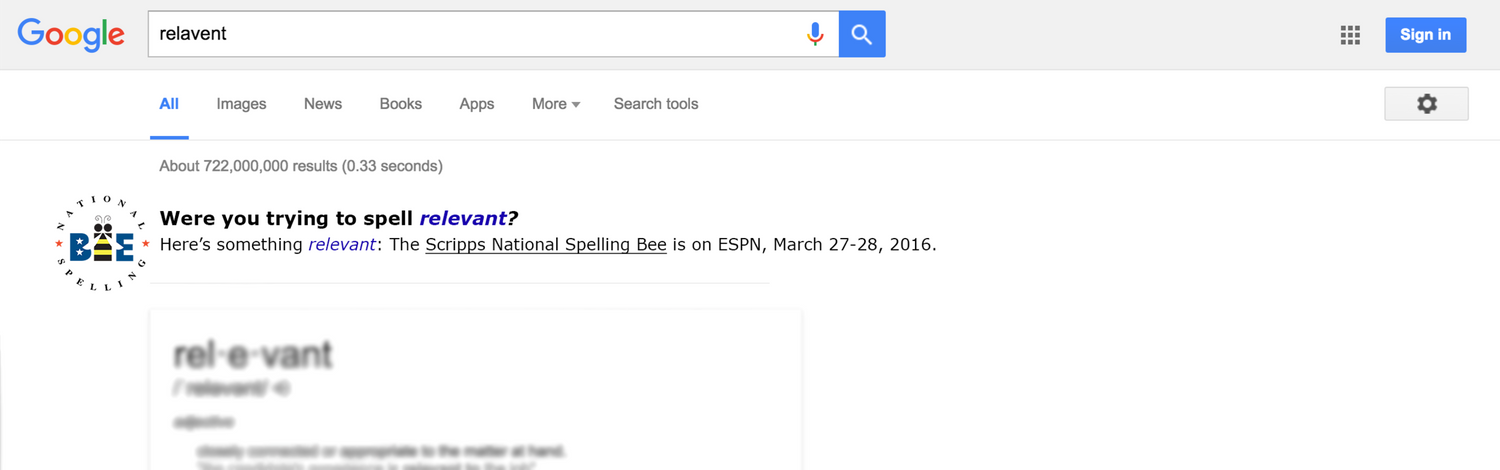Open the Scripps National Spelling Bee link
Image resolution: width=1500 pixels, height=470 pixels.
pos(545,245)
